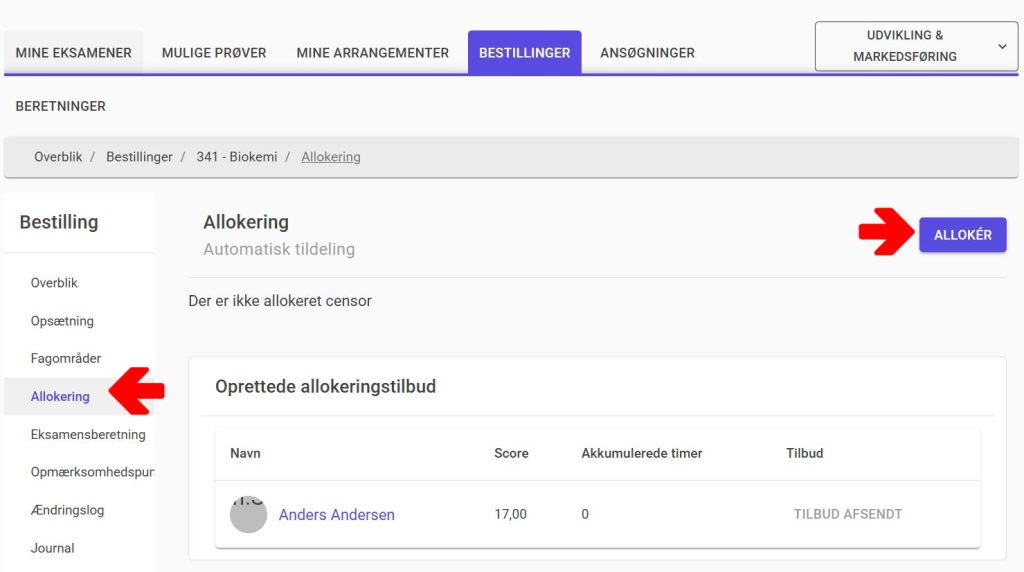Select the Bestillinger tab in top navigation
The image size is (1024, 572).
(524, 53)
